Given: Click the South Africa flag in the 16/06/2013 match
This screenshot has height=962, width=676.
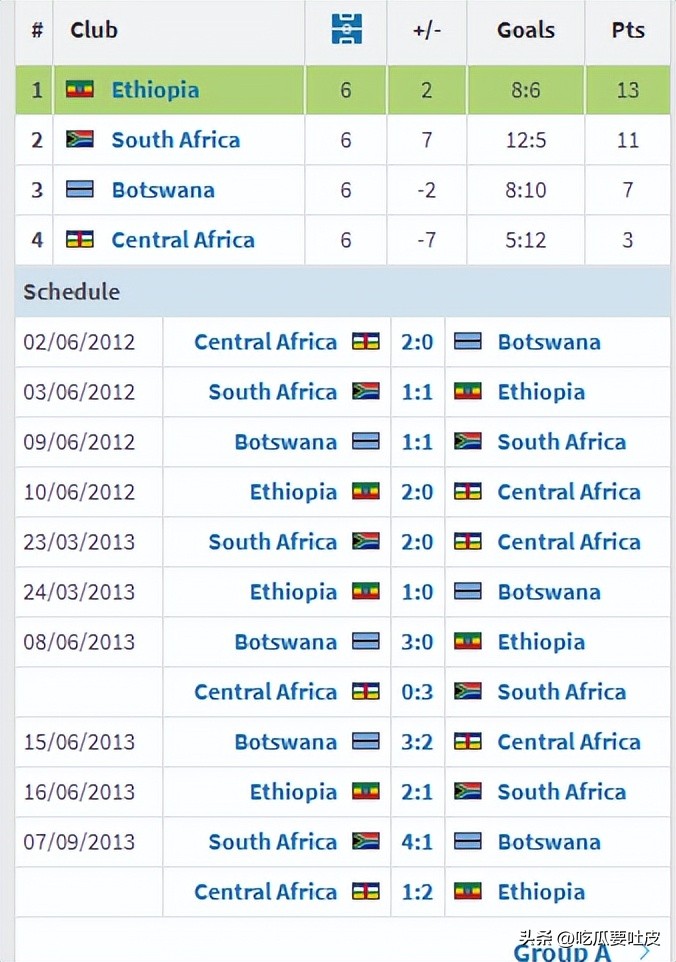Looking at the screenshot, I should coord(468,792).
